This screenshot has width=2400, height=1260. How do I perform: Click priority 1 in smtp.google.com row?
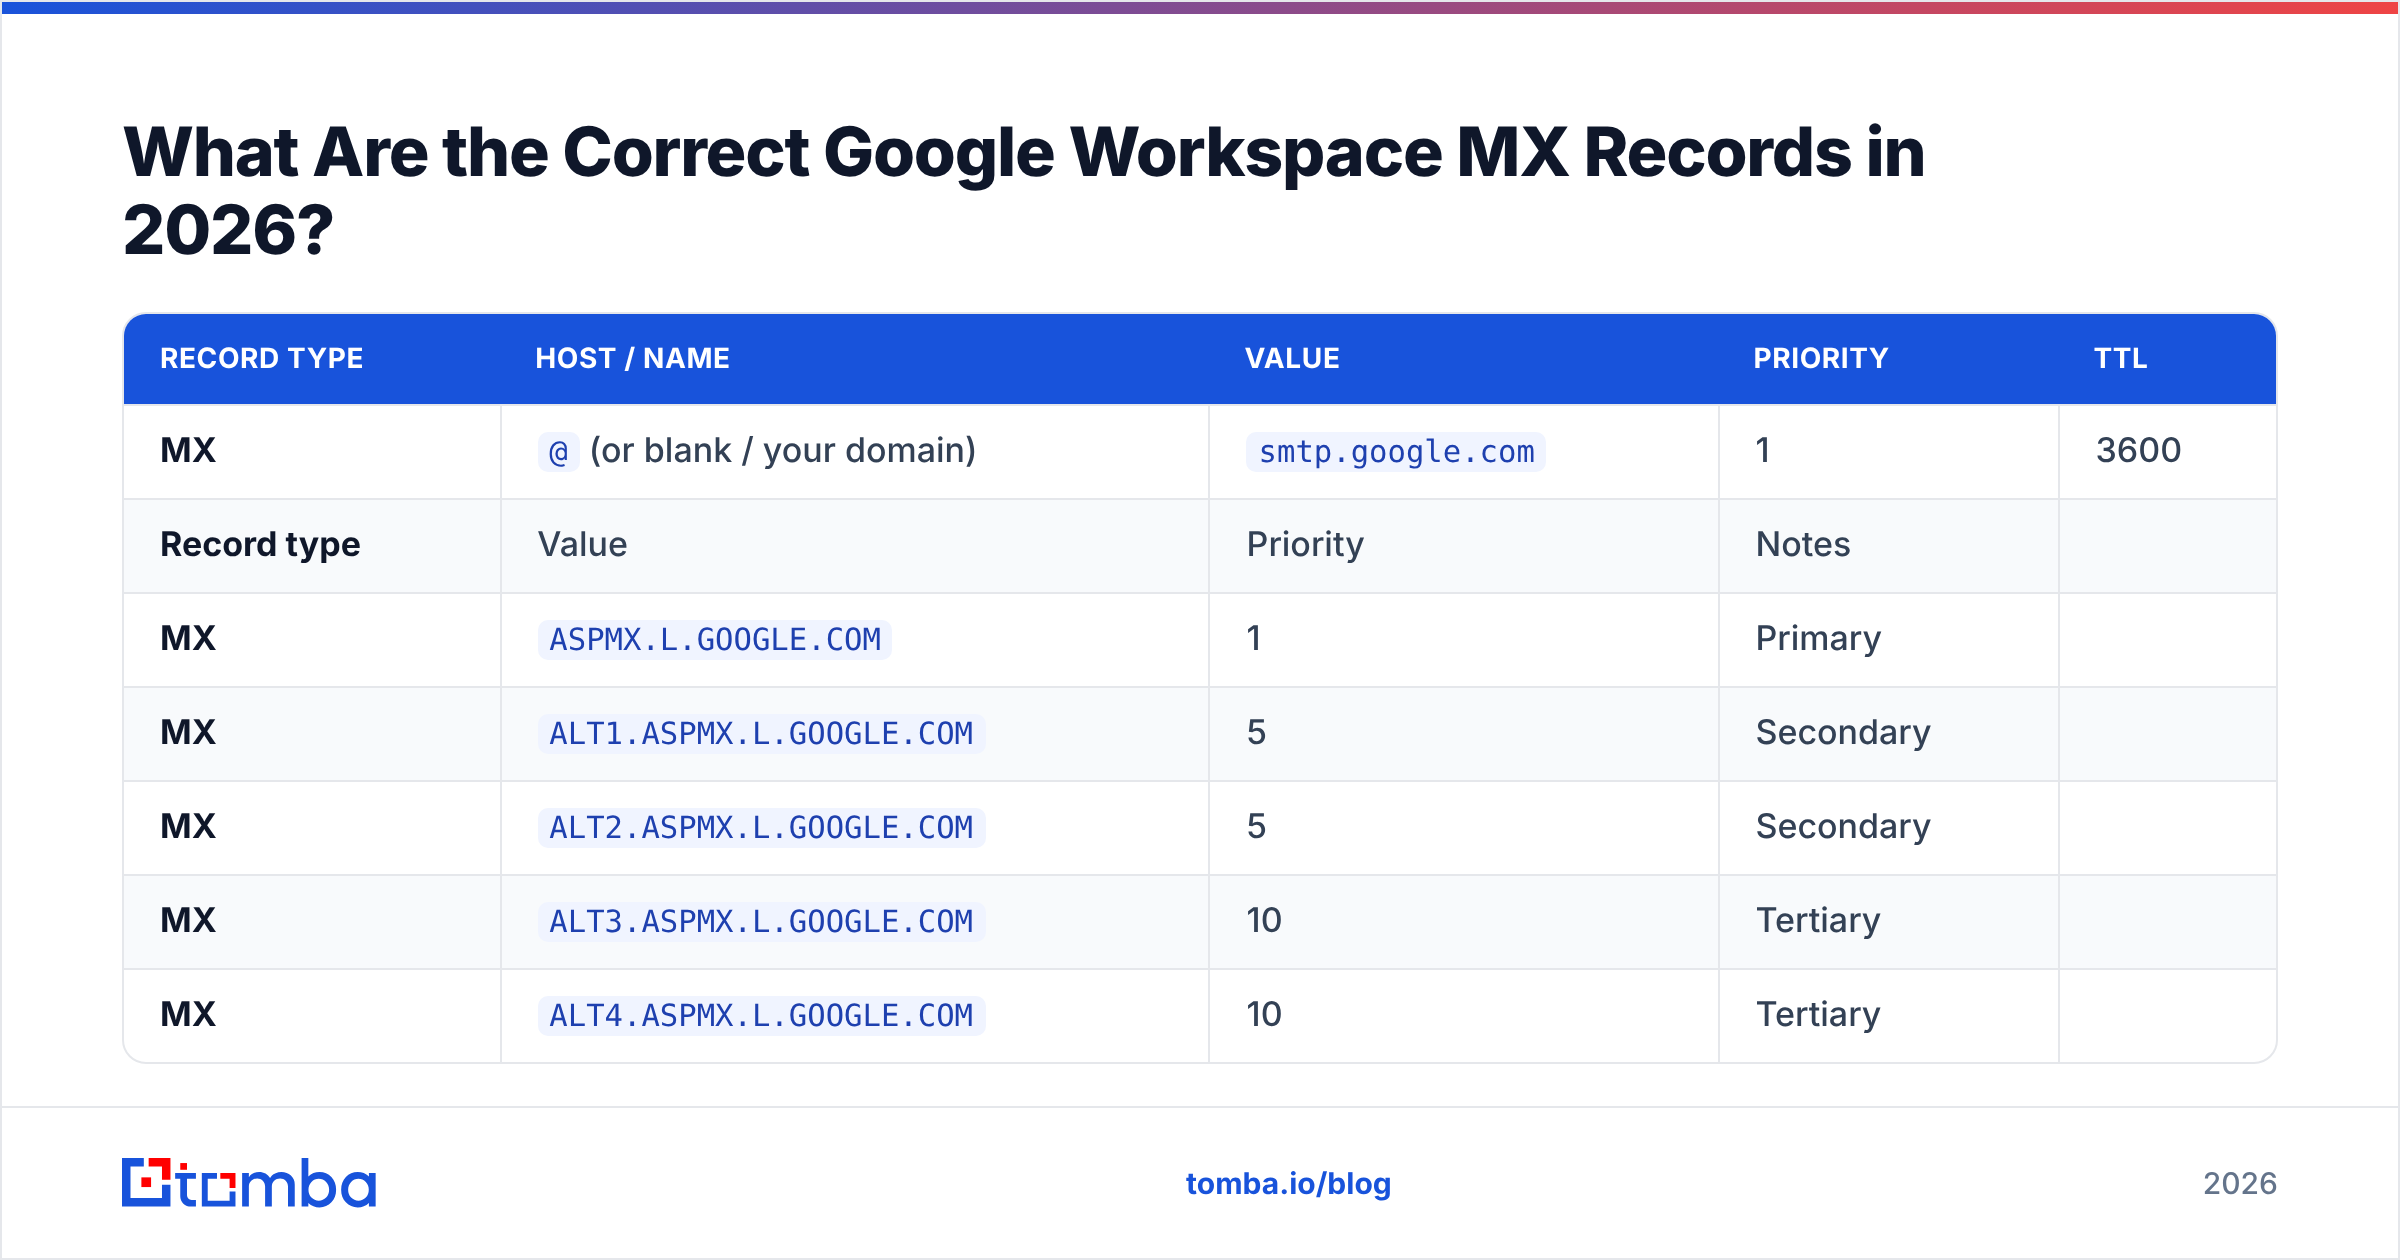point(1763,450)
